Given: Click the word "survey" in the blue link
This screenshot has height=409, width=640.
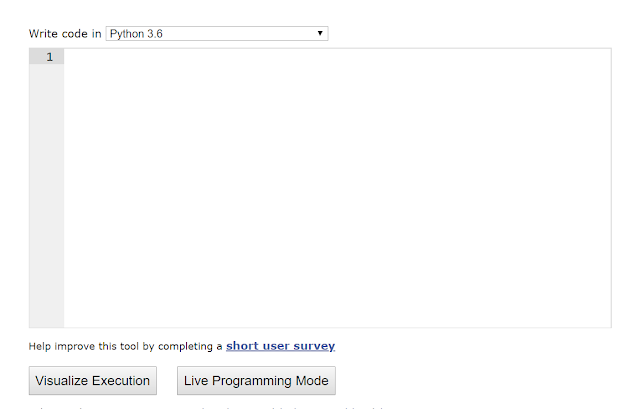Looking at the screenshot, I should pos(314,346).
